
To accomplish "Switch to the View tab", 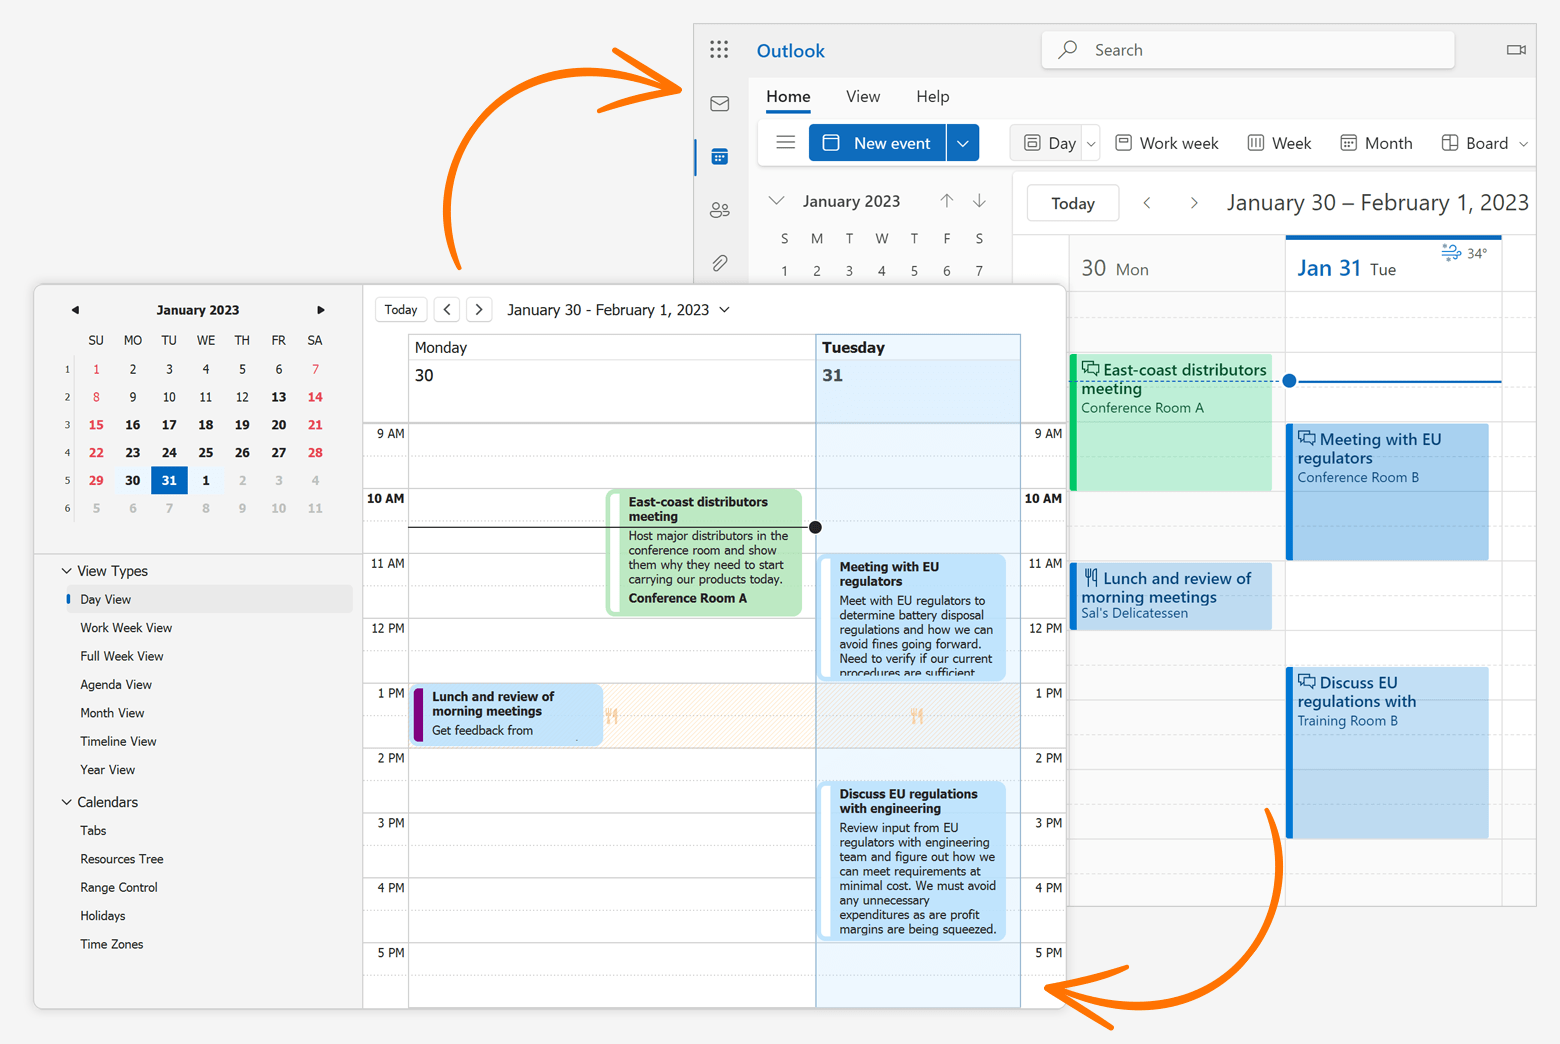I will (862, 96).
